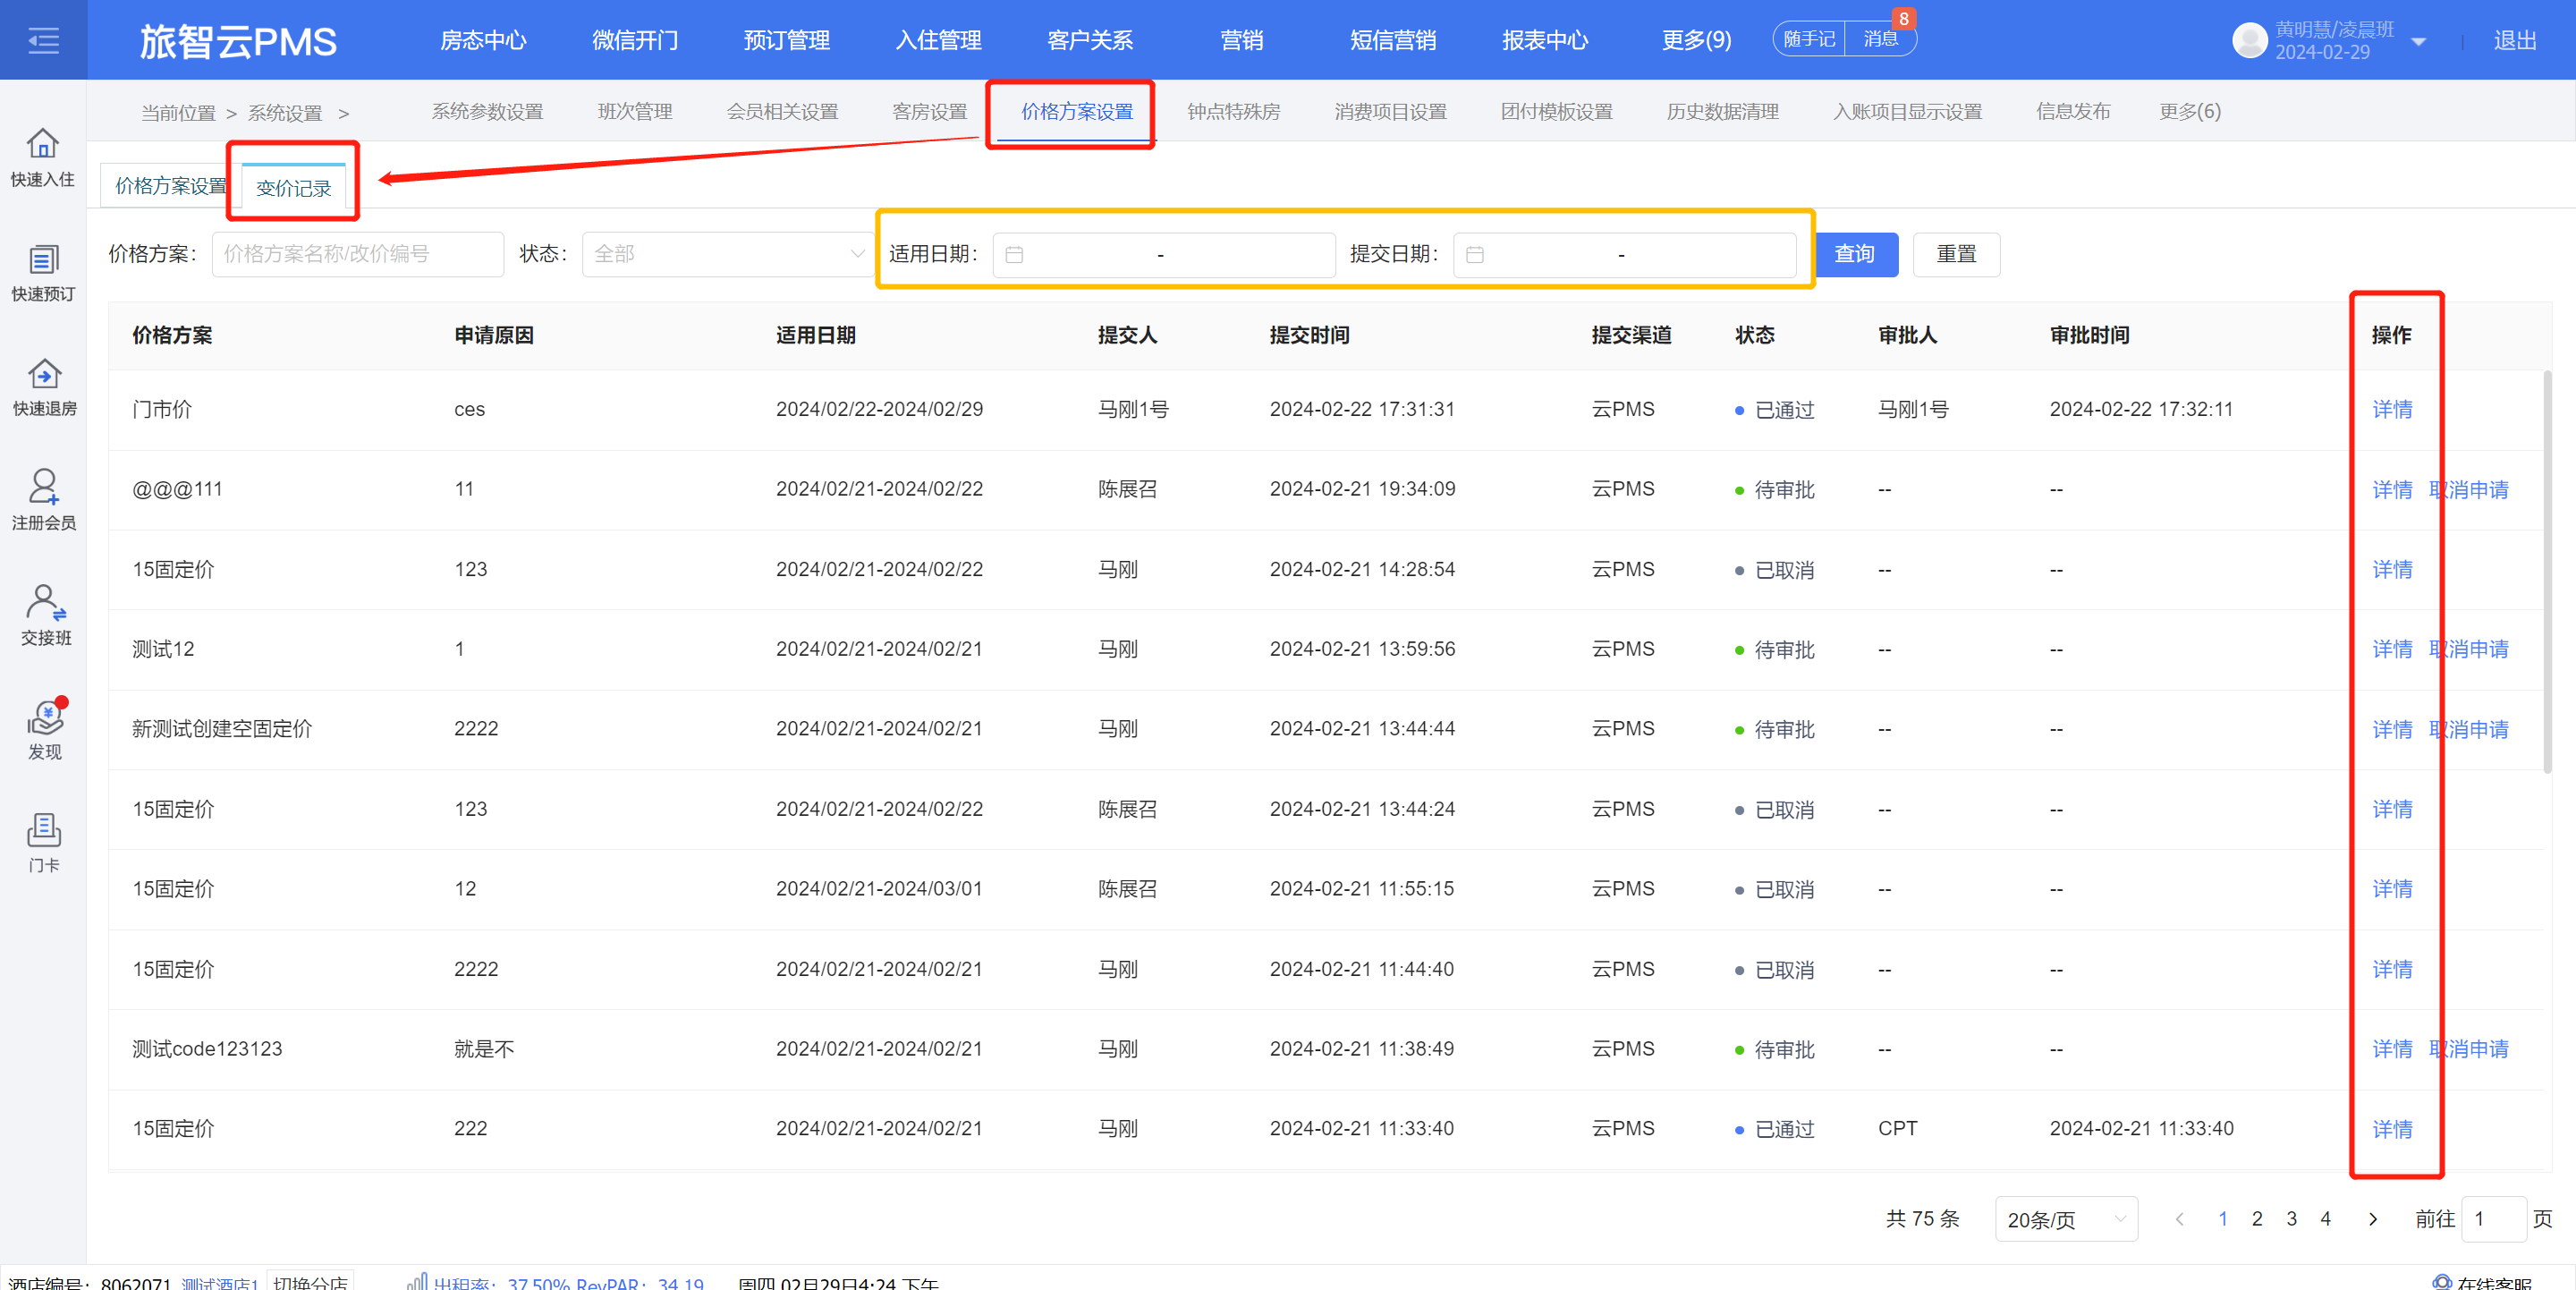Click 切换分店 switch branch button
The image size is (2576, 1290).
click(x=310, y=1281)
